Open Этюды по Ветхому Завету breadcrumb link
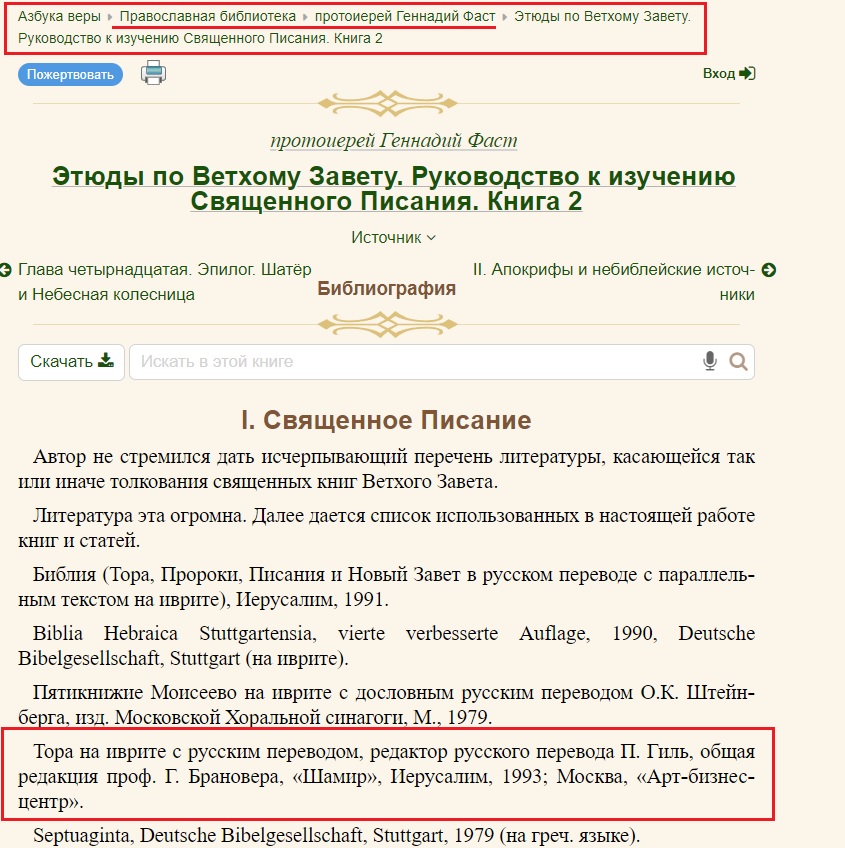The height and width of the screenshot is (848, 845). pyautogui.click(x=354, y=27)
